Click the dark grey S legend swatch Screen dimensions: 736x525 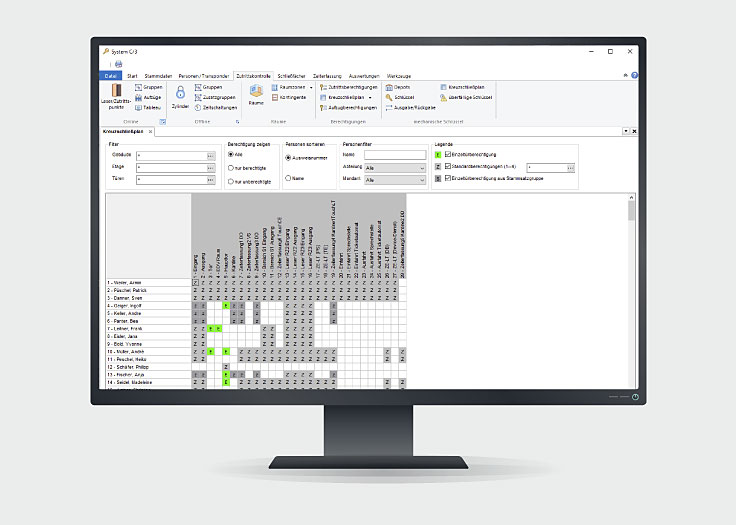click(x=438, y=178)
